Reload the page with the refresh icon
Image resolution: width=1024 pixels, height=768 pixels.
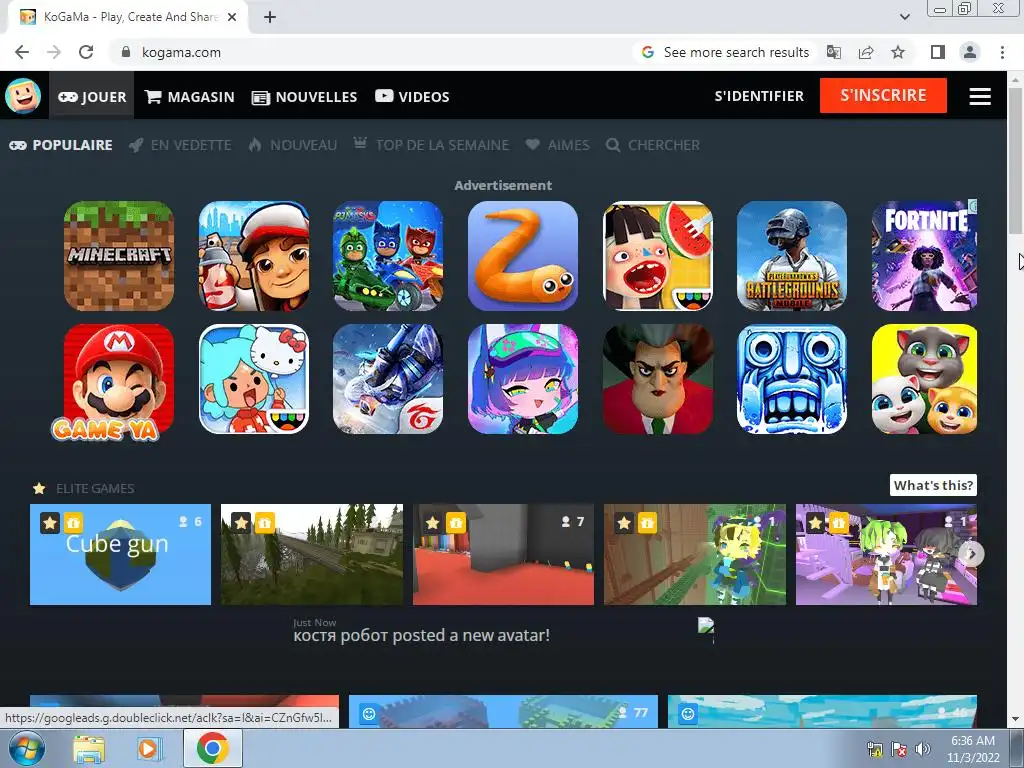click(86, 52)
